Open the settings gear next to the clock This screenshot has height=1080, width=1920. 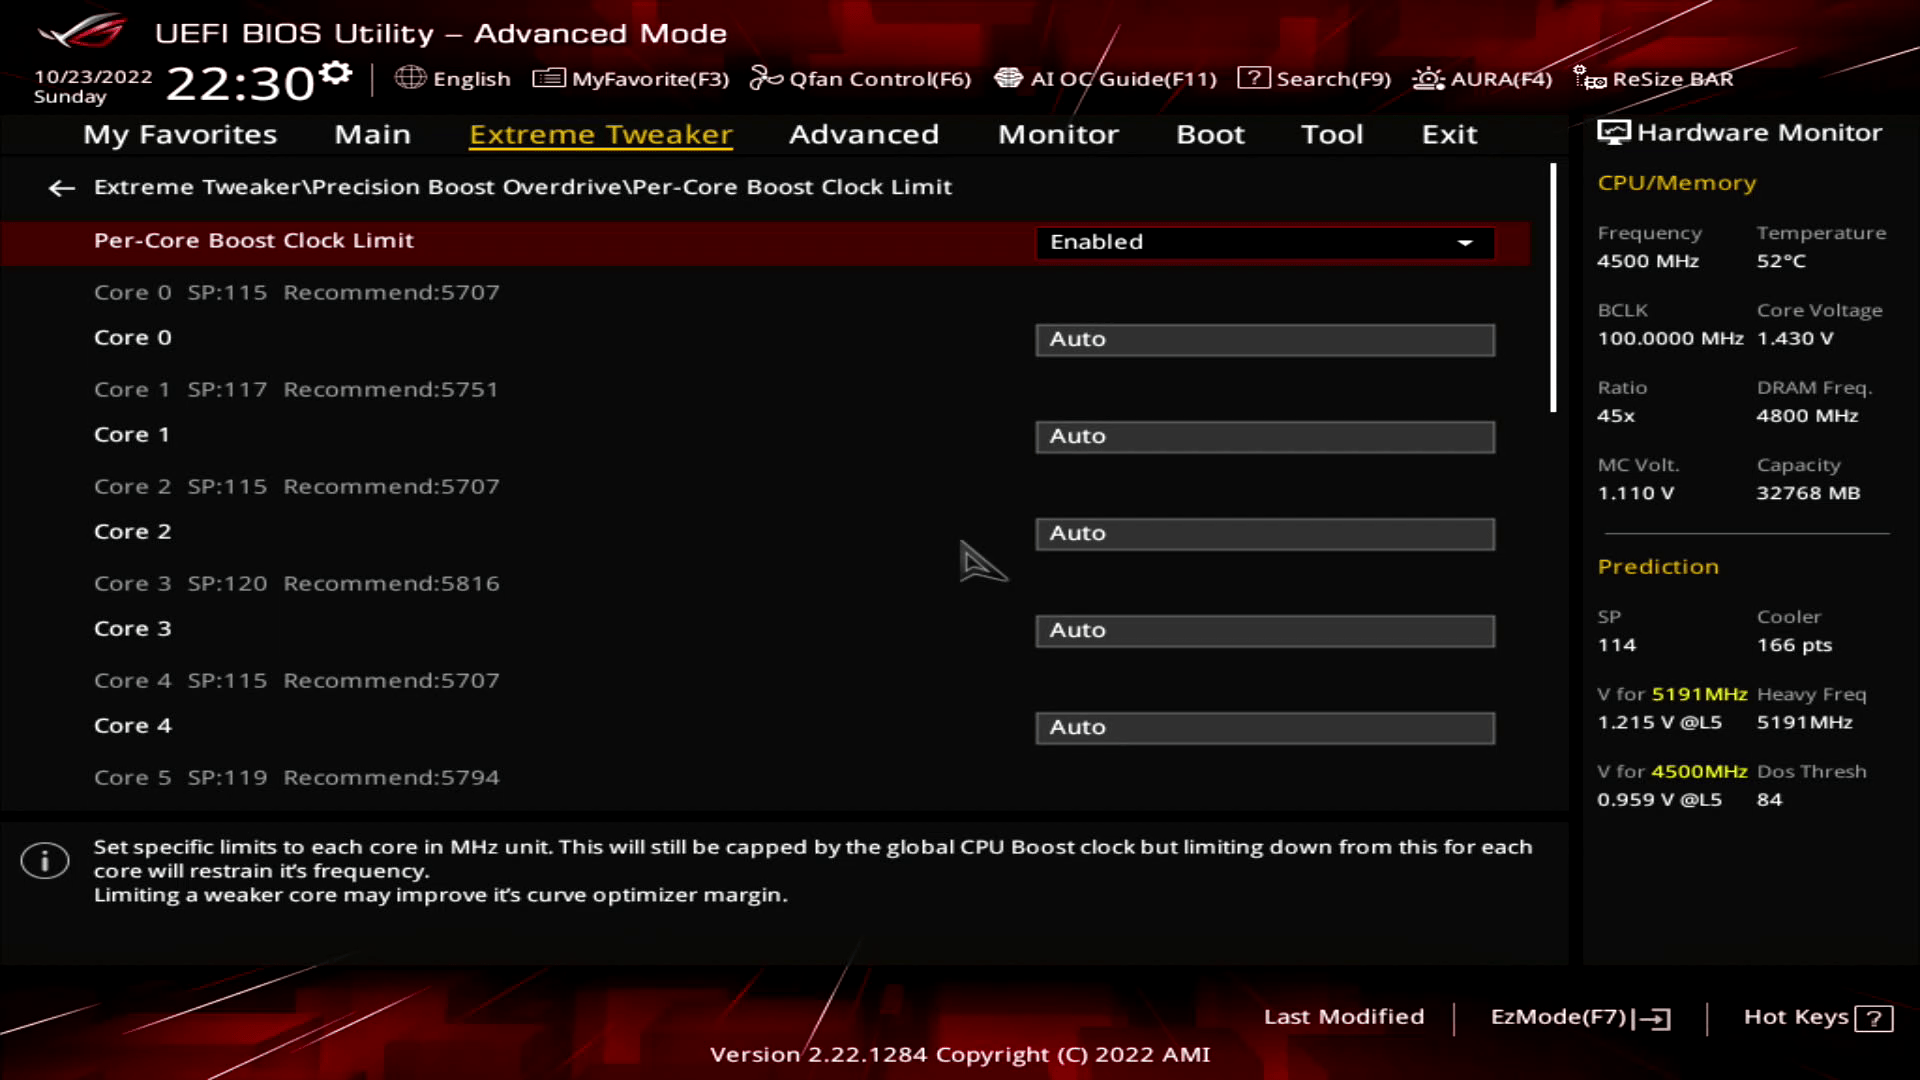click(337, 73)
